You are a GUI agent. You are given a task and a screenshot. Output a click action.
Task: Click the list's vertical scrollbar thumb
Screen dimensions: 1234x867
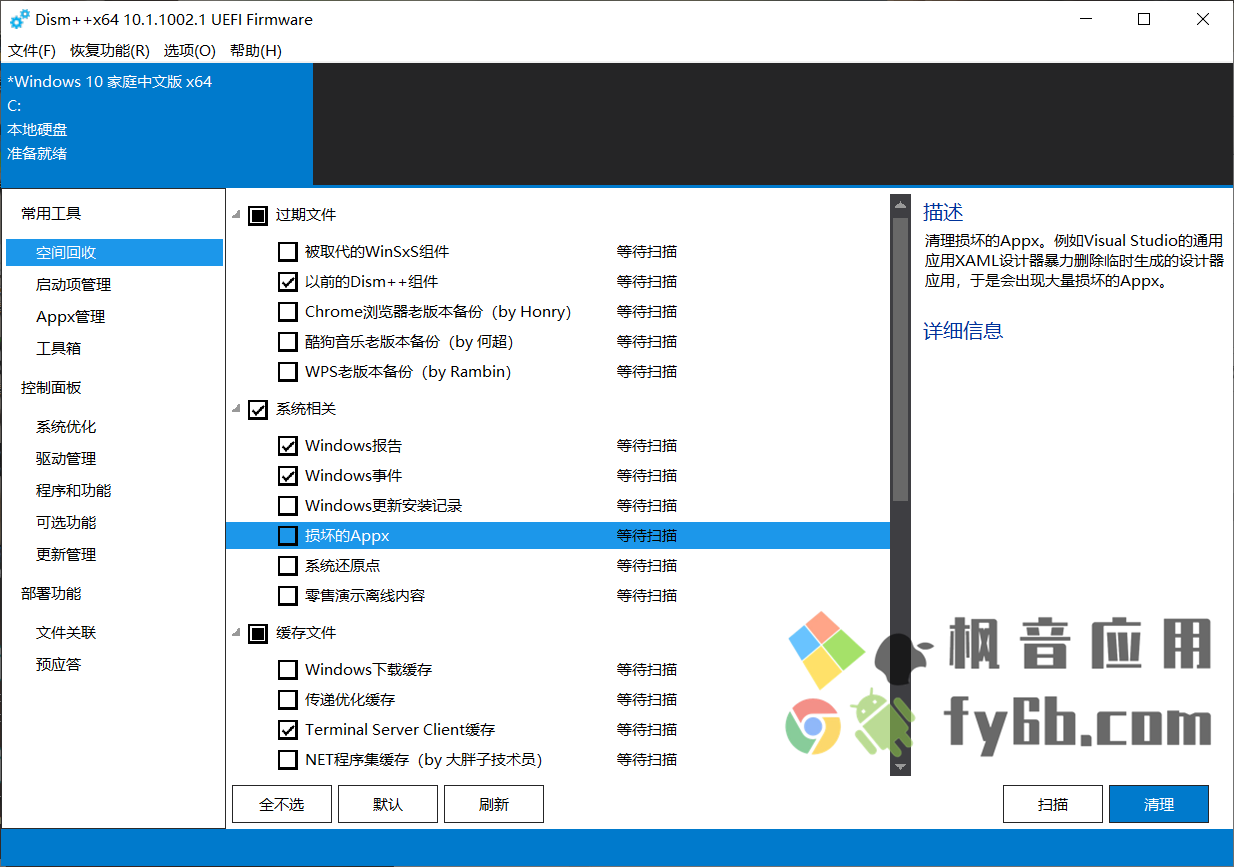(x=900, y=357)
